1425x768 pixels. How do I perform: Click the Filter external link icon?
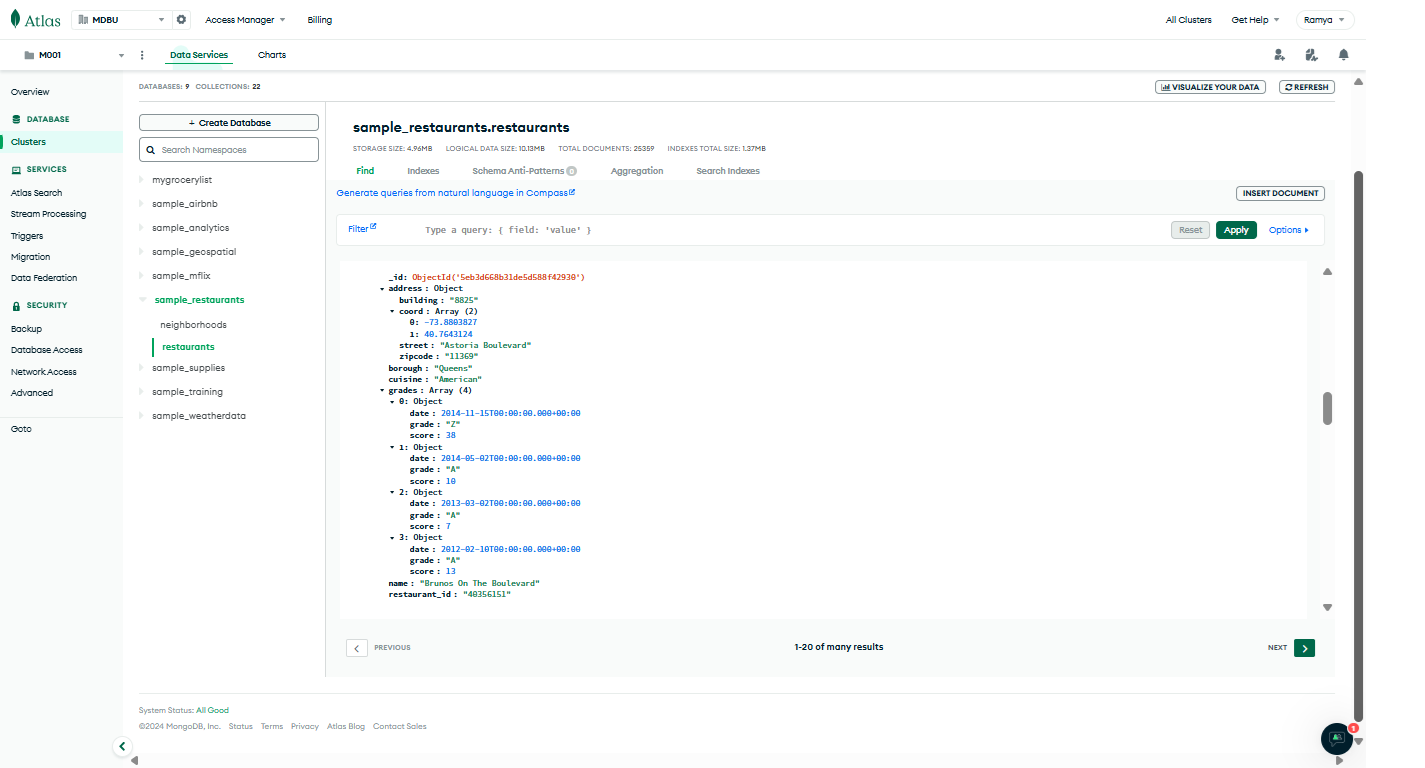click(373, 227)
